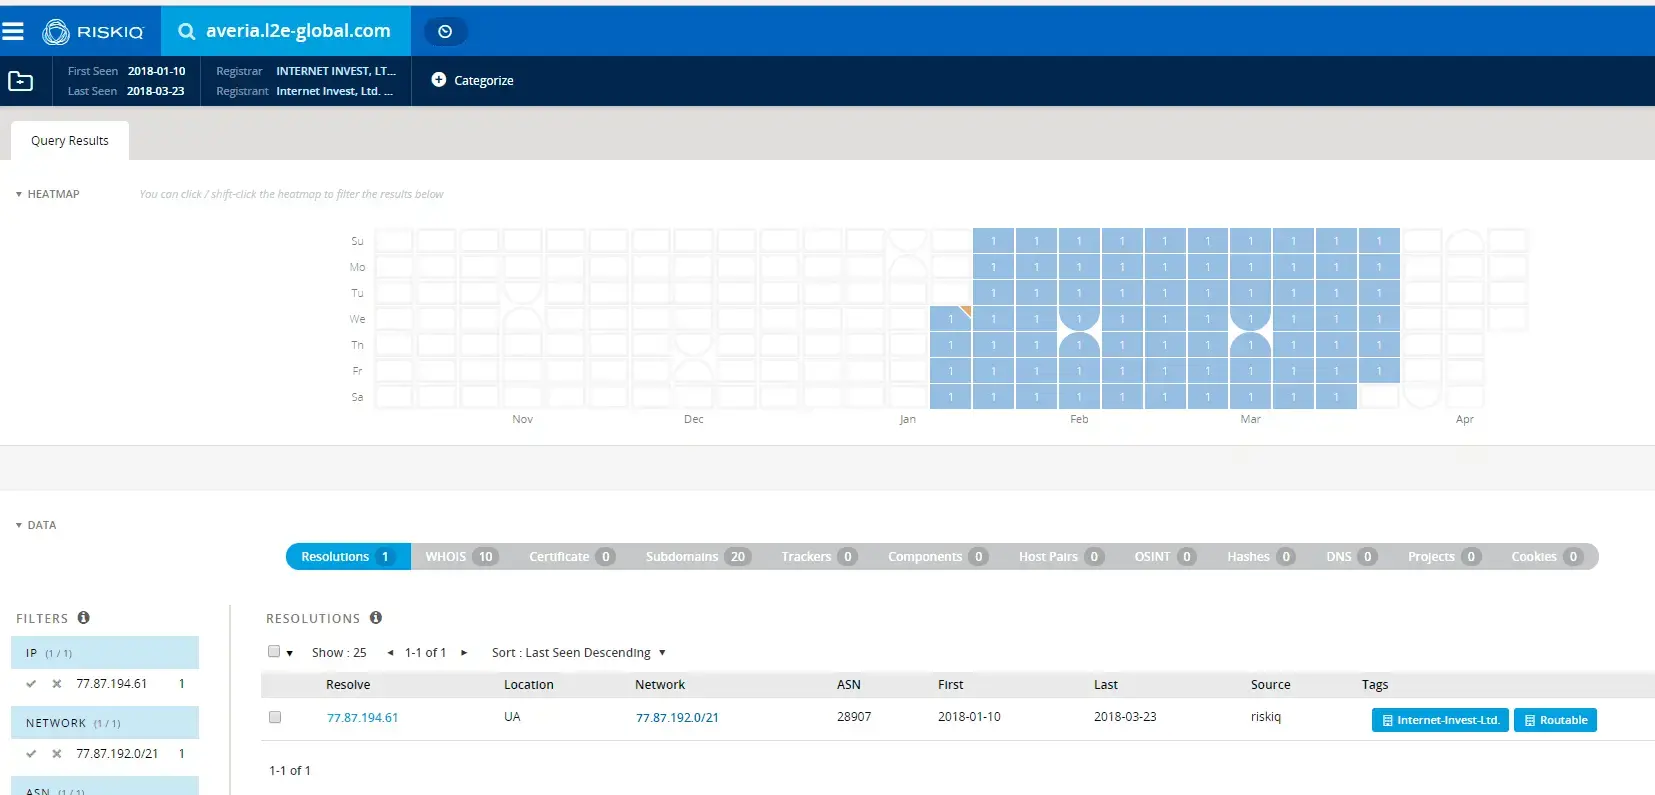The height and width of the screenshot is (795, 1655).
Task: Open the OSINT tab
Action: (x=1165, y=556)
